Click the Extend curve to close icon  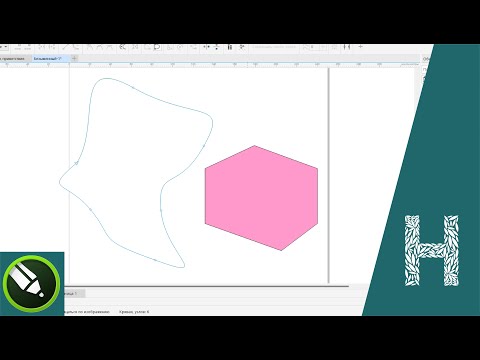point(135,47)
